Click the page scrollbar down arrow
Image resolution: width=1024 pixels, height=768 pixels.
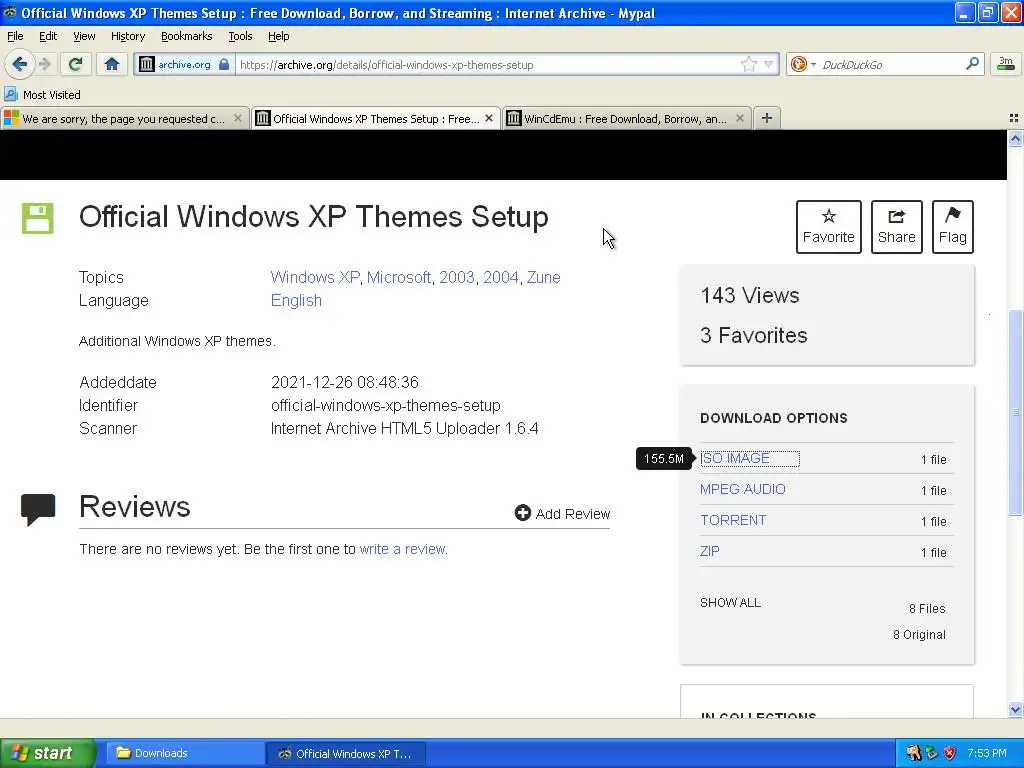[x=1015, y=709]
